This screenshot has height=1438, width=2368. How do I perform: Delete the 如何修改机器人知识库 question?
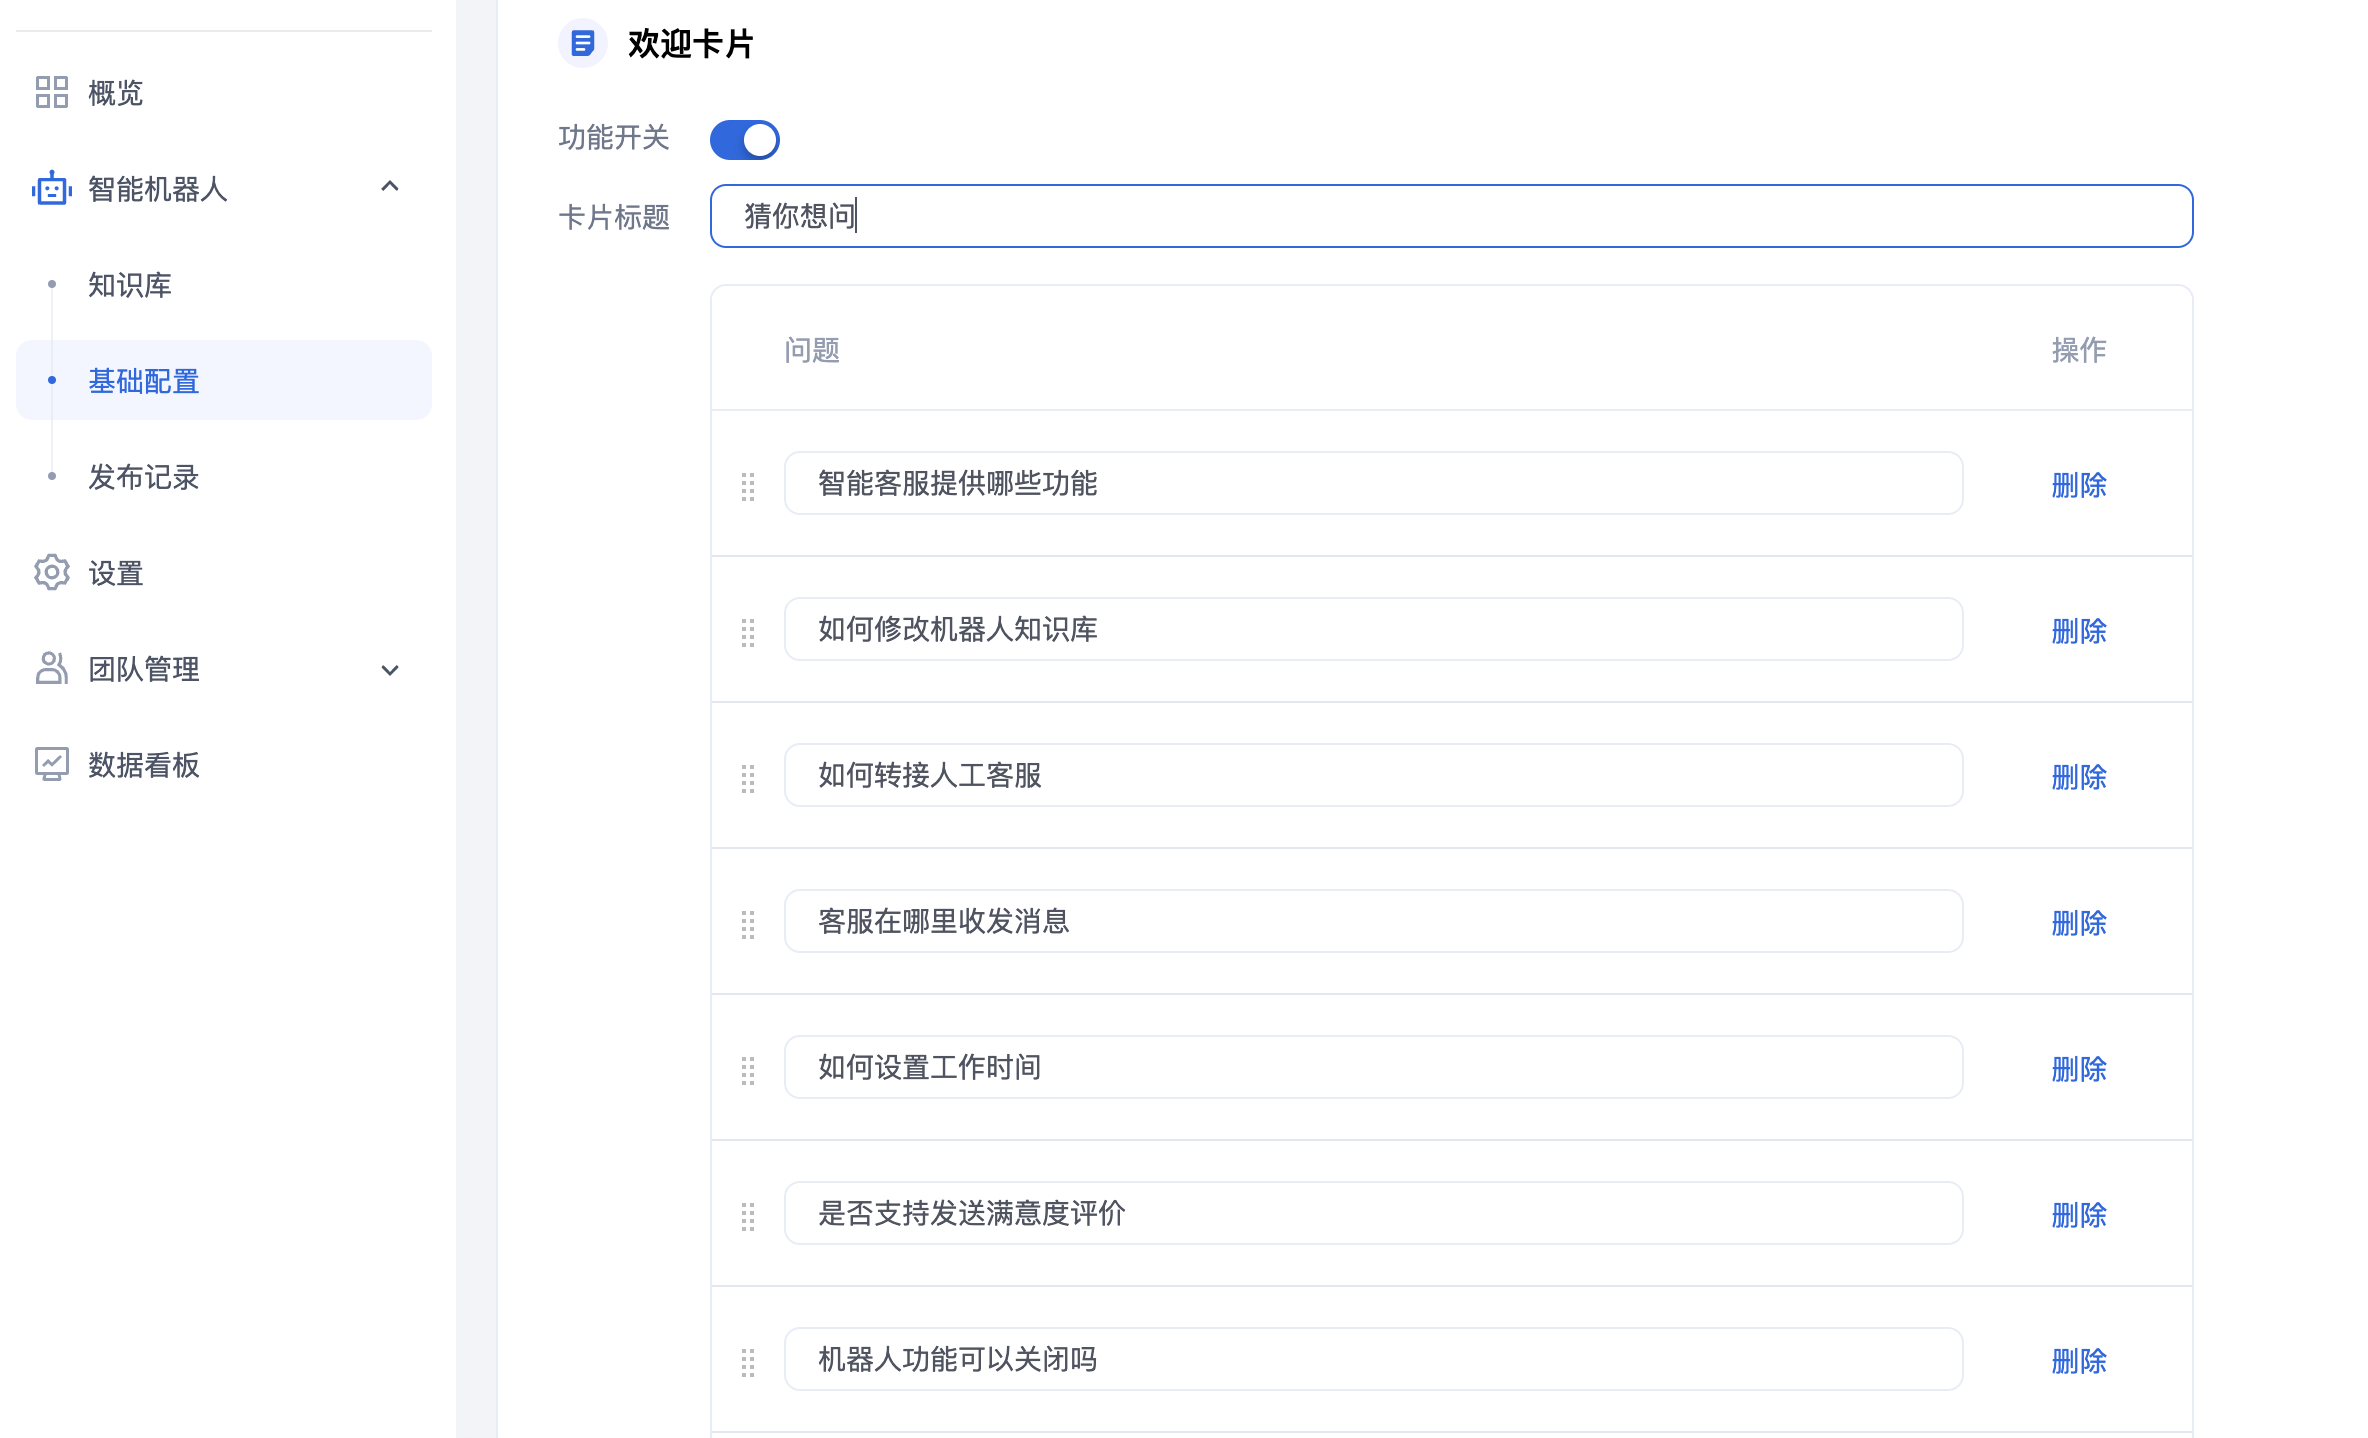pos(2078,631)
